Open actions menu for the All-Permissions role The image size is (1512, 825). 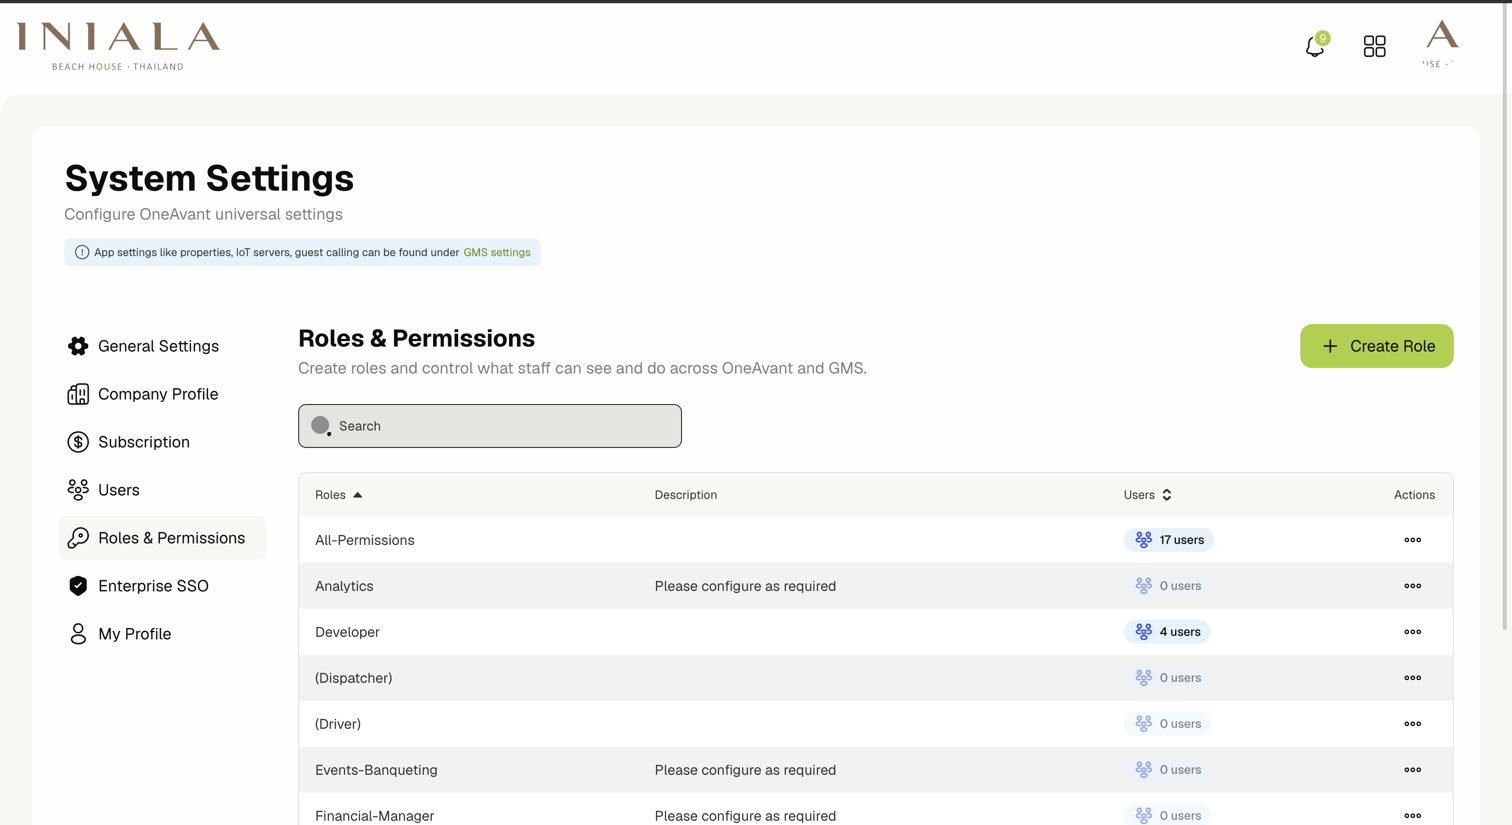1412,540
